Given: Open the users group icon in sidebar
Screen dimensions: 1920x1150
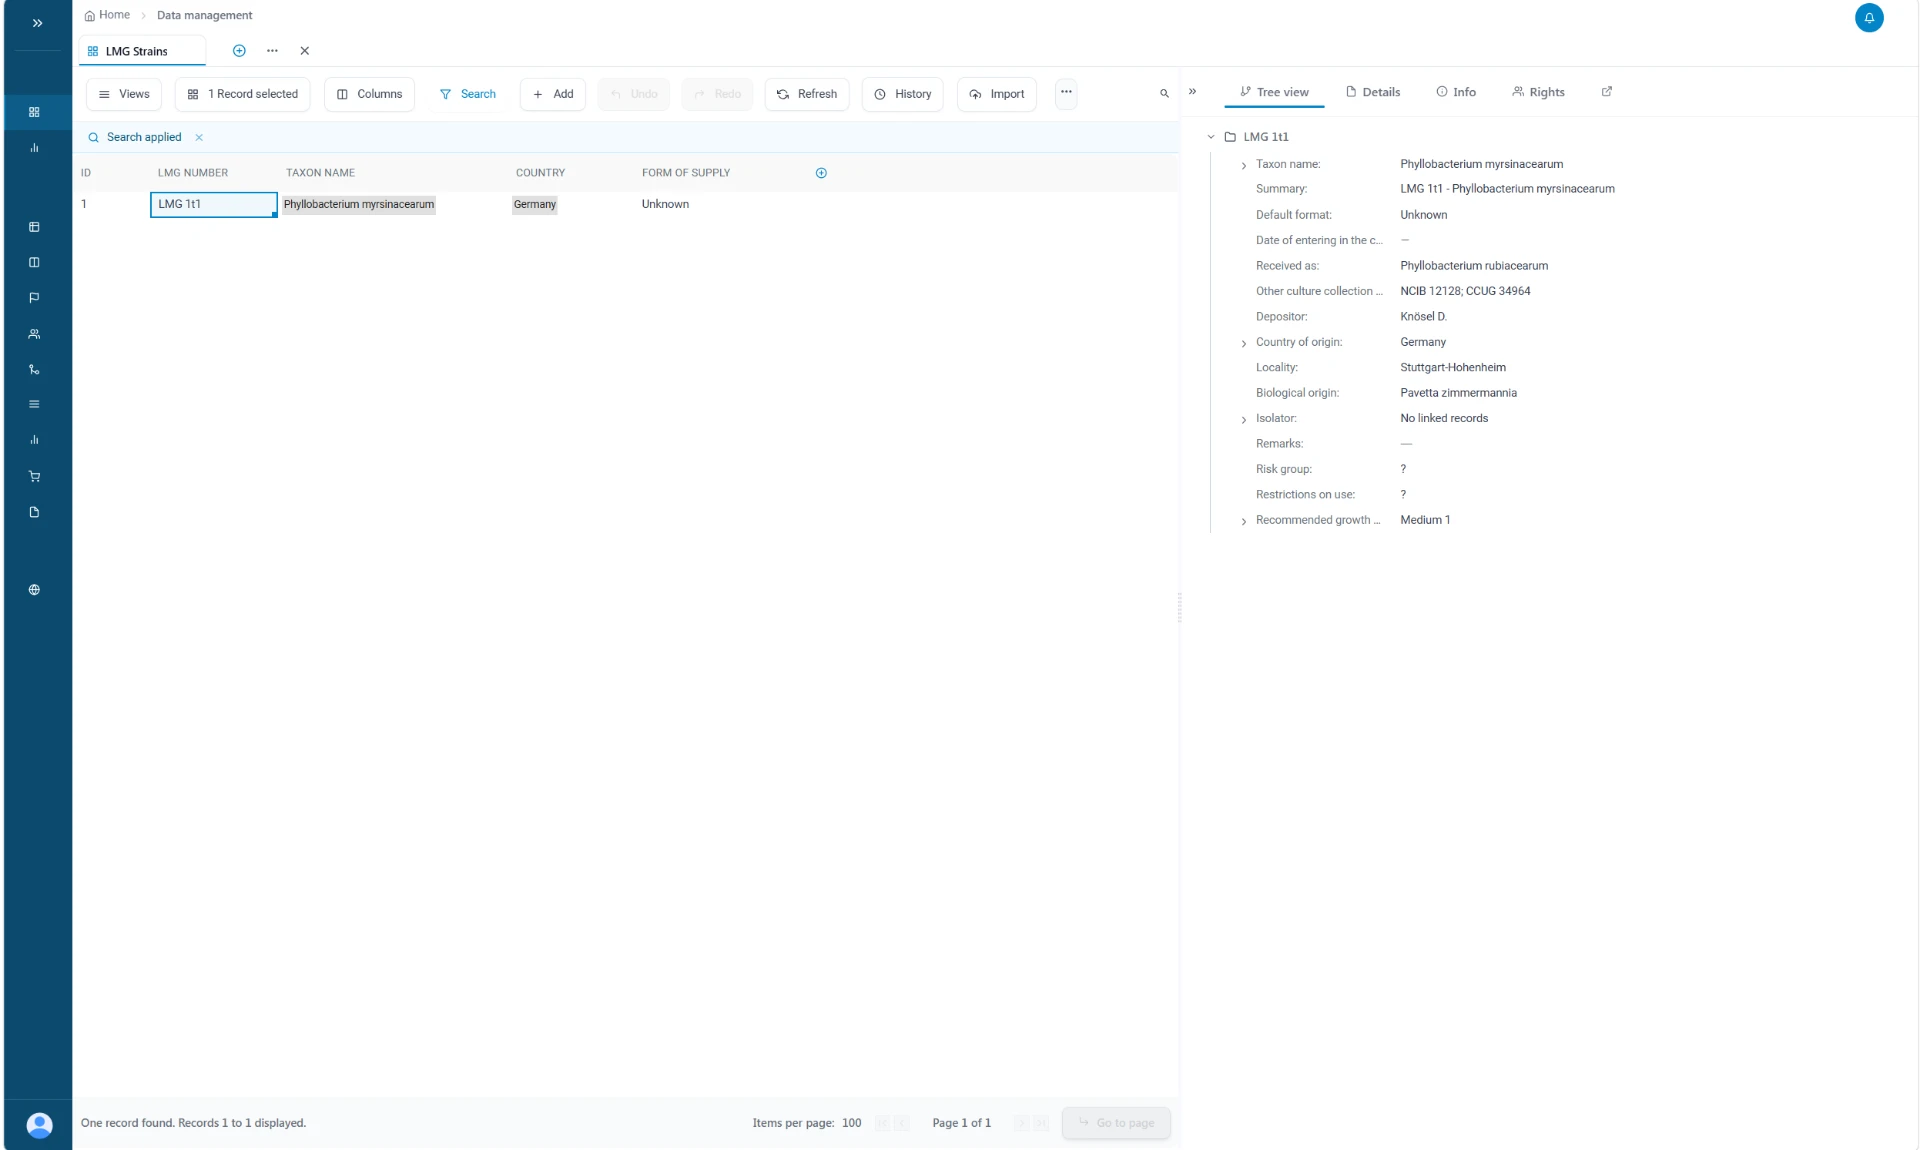Looking at the screenshot, I should 34,334.
